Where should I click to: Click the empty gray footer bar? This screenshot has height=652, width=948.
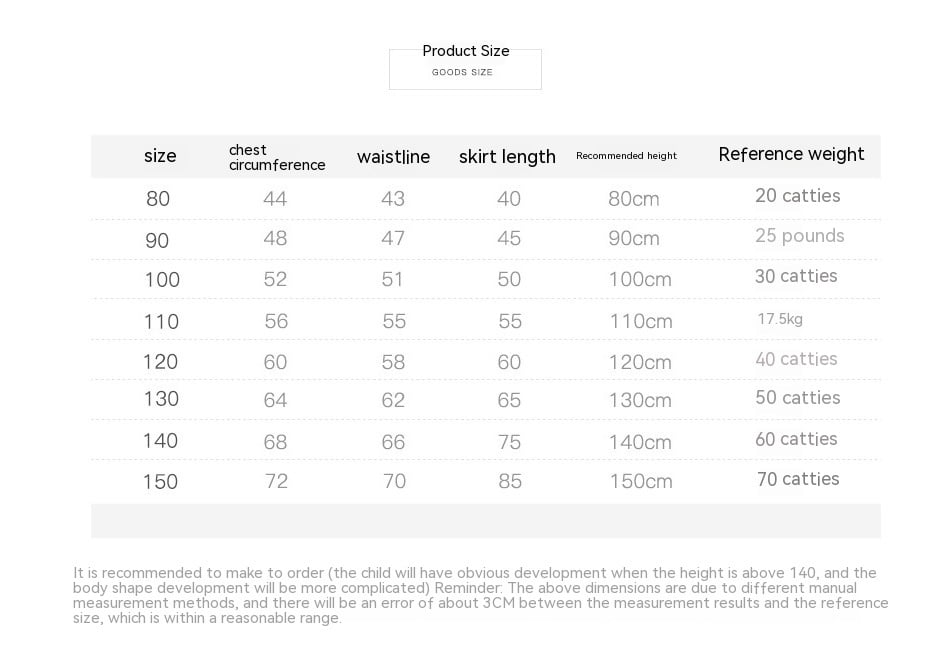pyautogui.click(x=485, y=521)
